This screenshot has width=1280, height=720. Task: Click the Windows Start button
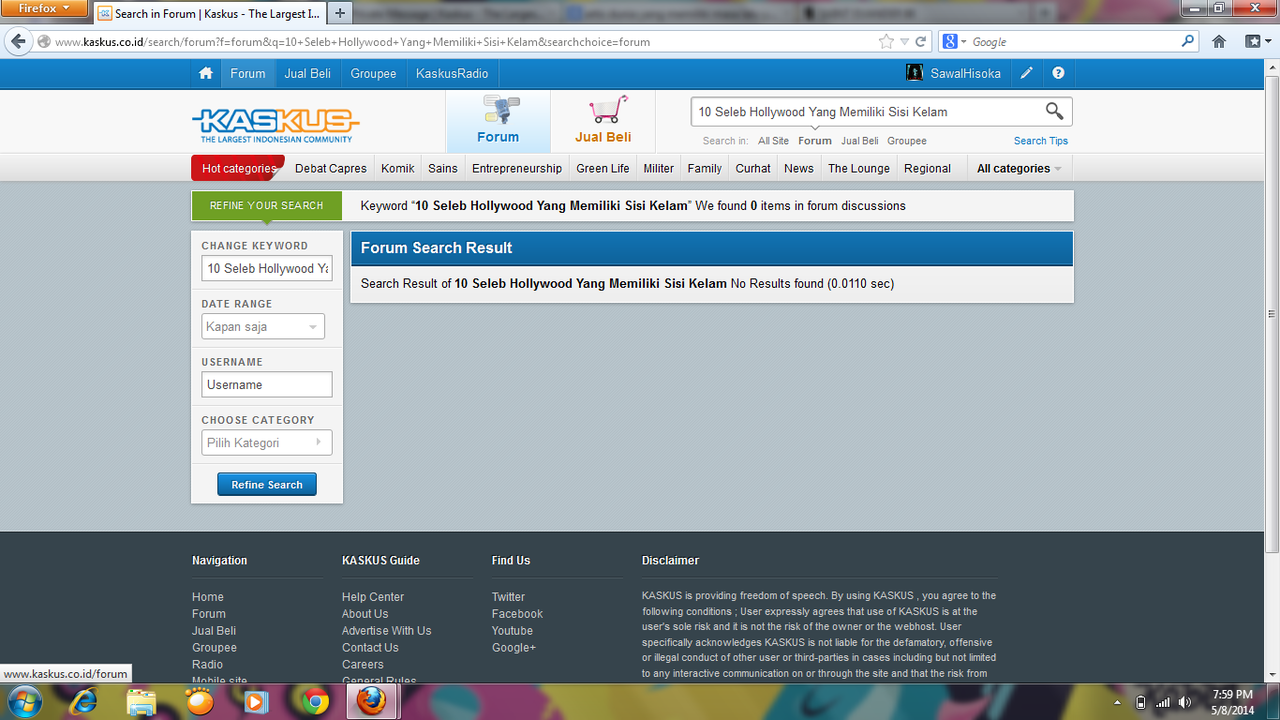[x=22, y=702]
